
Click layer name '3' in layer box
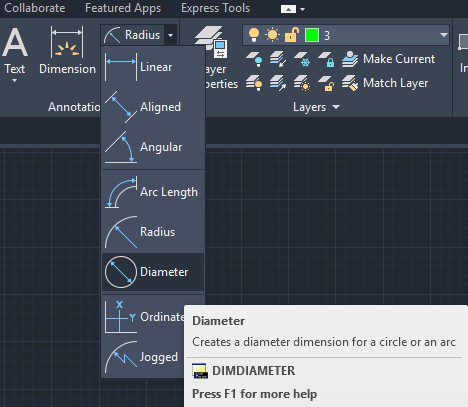pos(327,35)
